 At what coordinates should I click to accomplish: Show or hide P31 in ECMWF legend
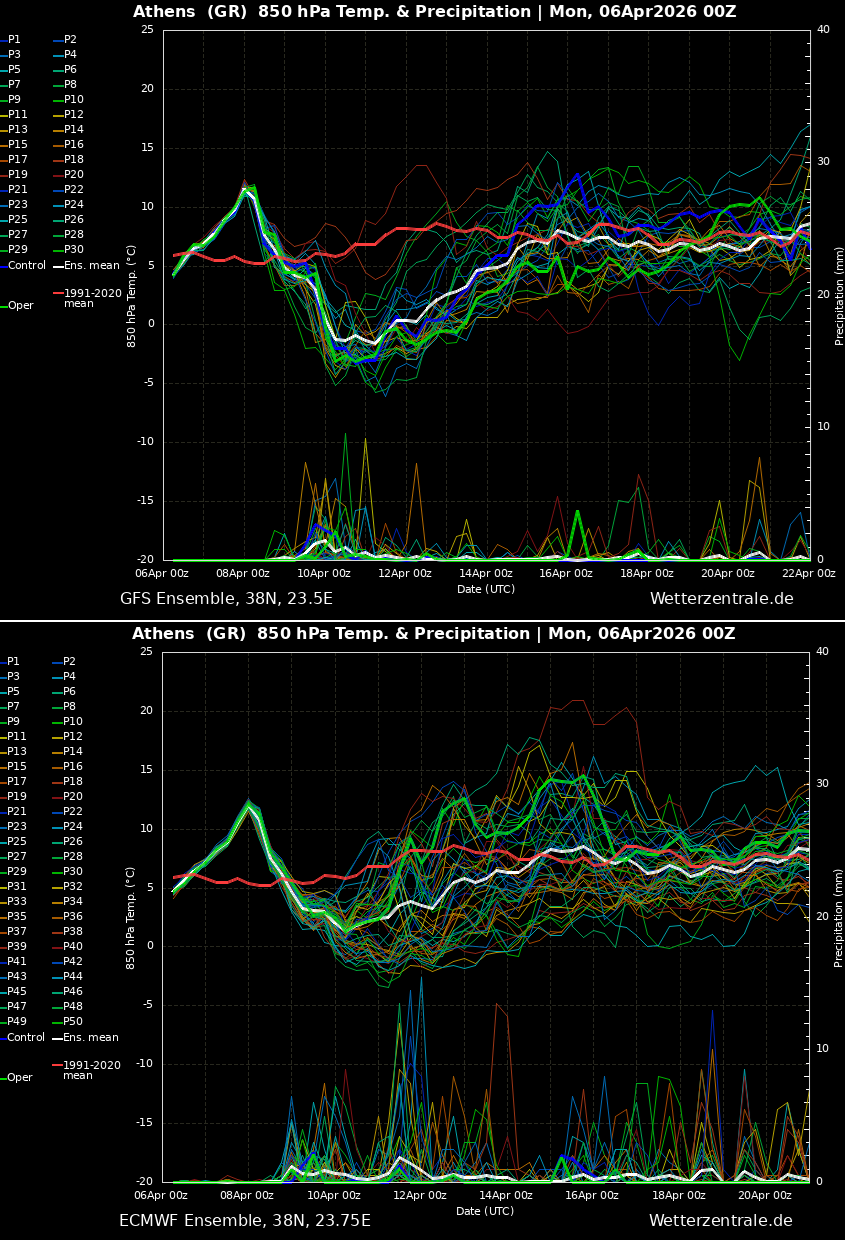(18, 887)
